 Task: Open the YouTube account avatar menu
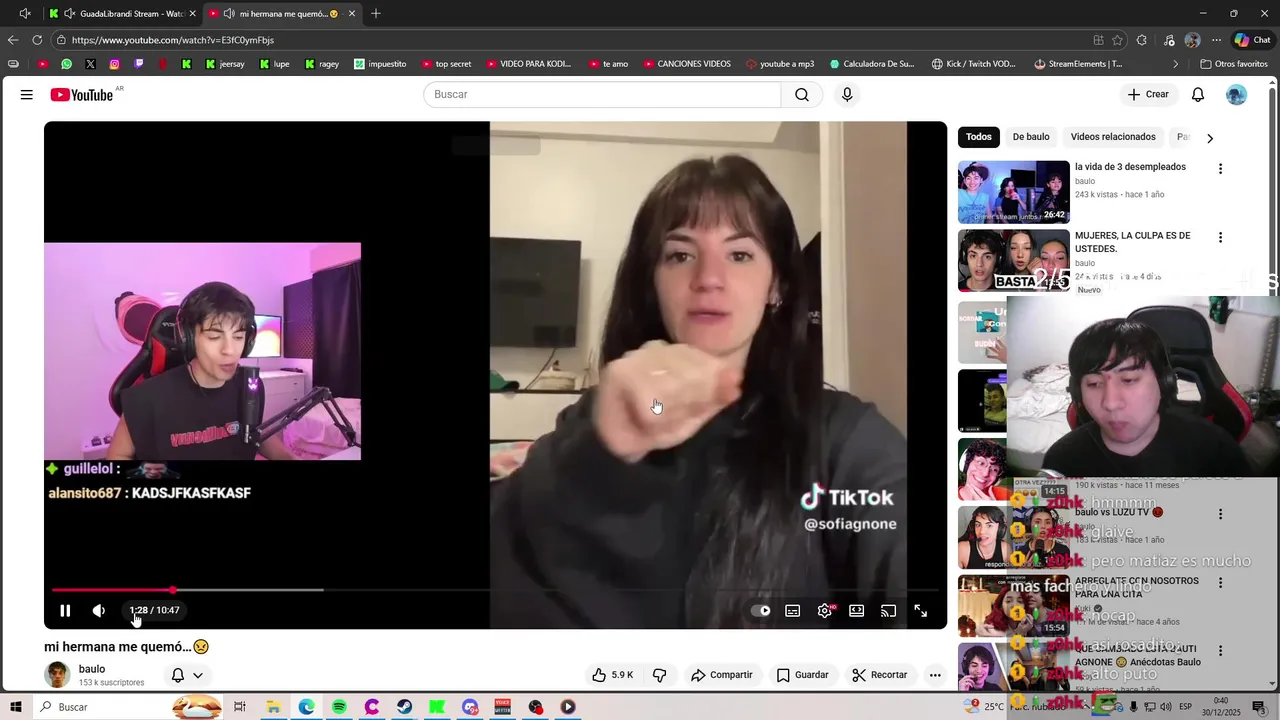coord(1237,94)
